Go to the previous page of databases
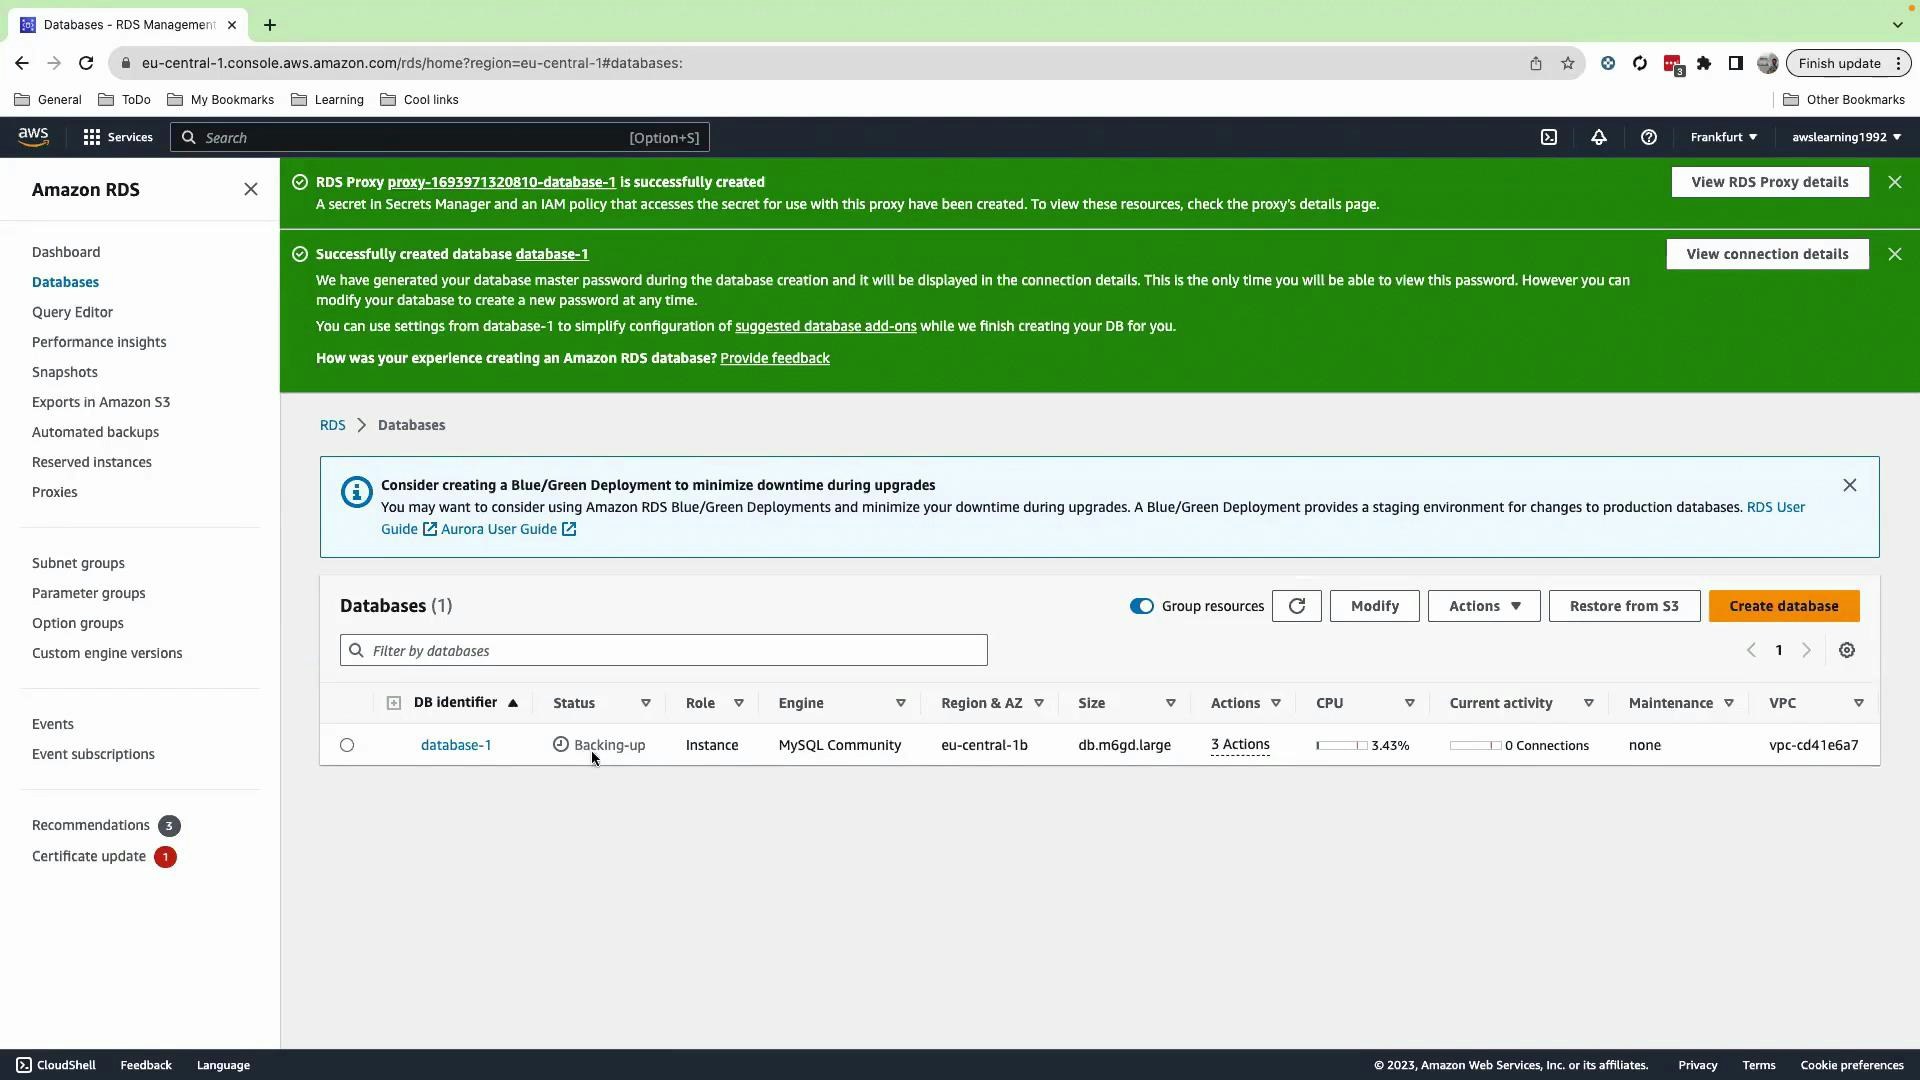1920x1080 pixels. (1751, 650)
